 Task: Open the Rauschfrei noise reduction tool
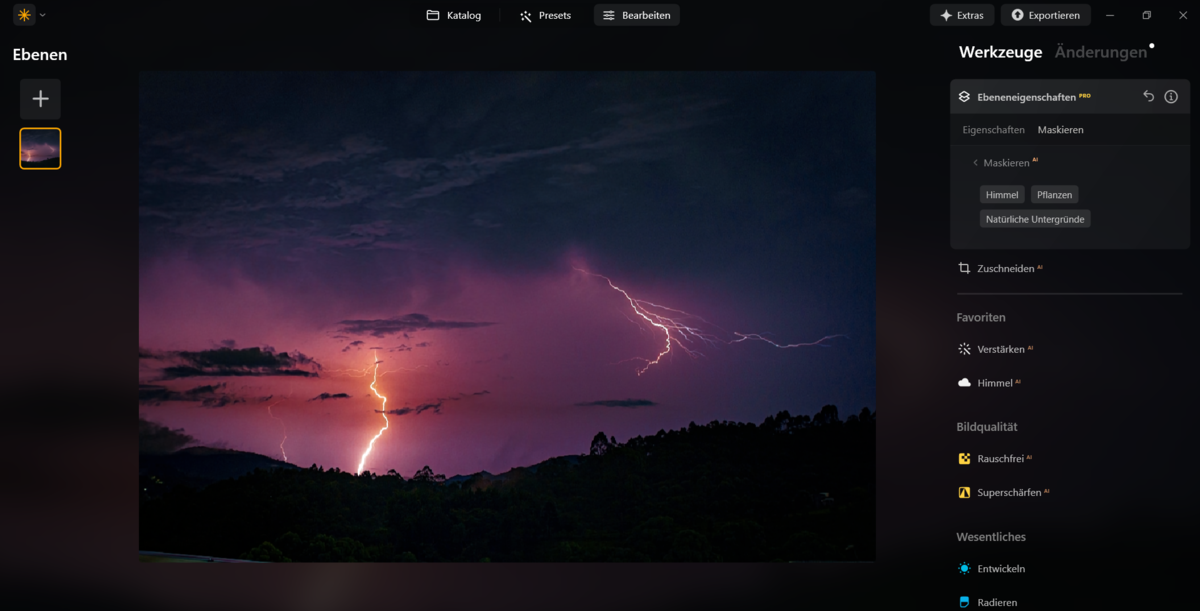[x=1000, y=459]
